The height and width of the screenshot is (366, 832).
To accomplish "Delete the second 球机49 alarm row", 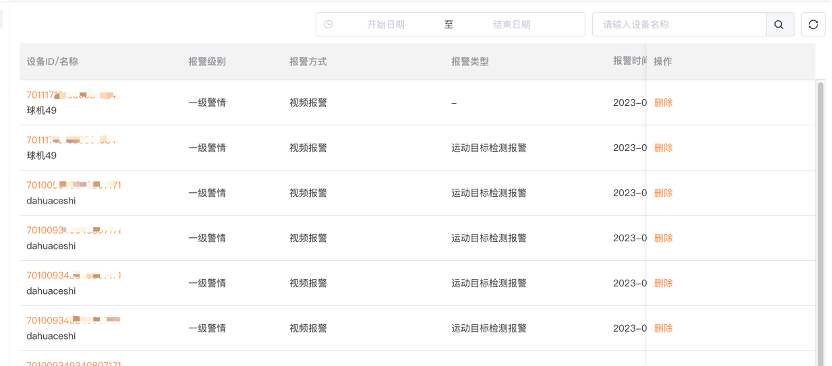I will point(663,148).
